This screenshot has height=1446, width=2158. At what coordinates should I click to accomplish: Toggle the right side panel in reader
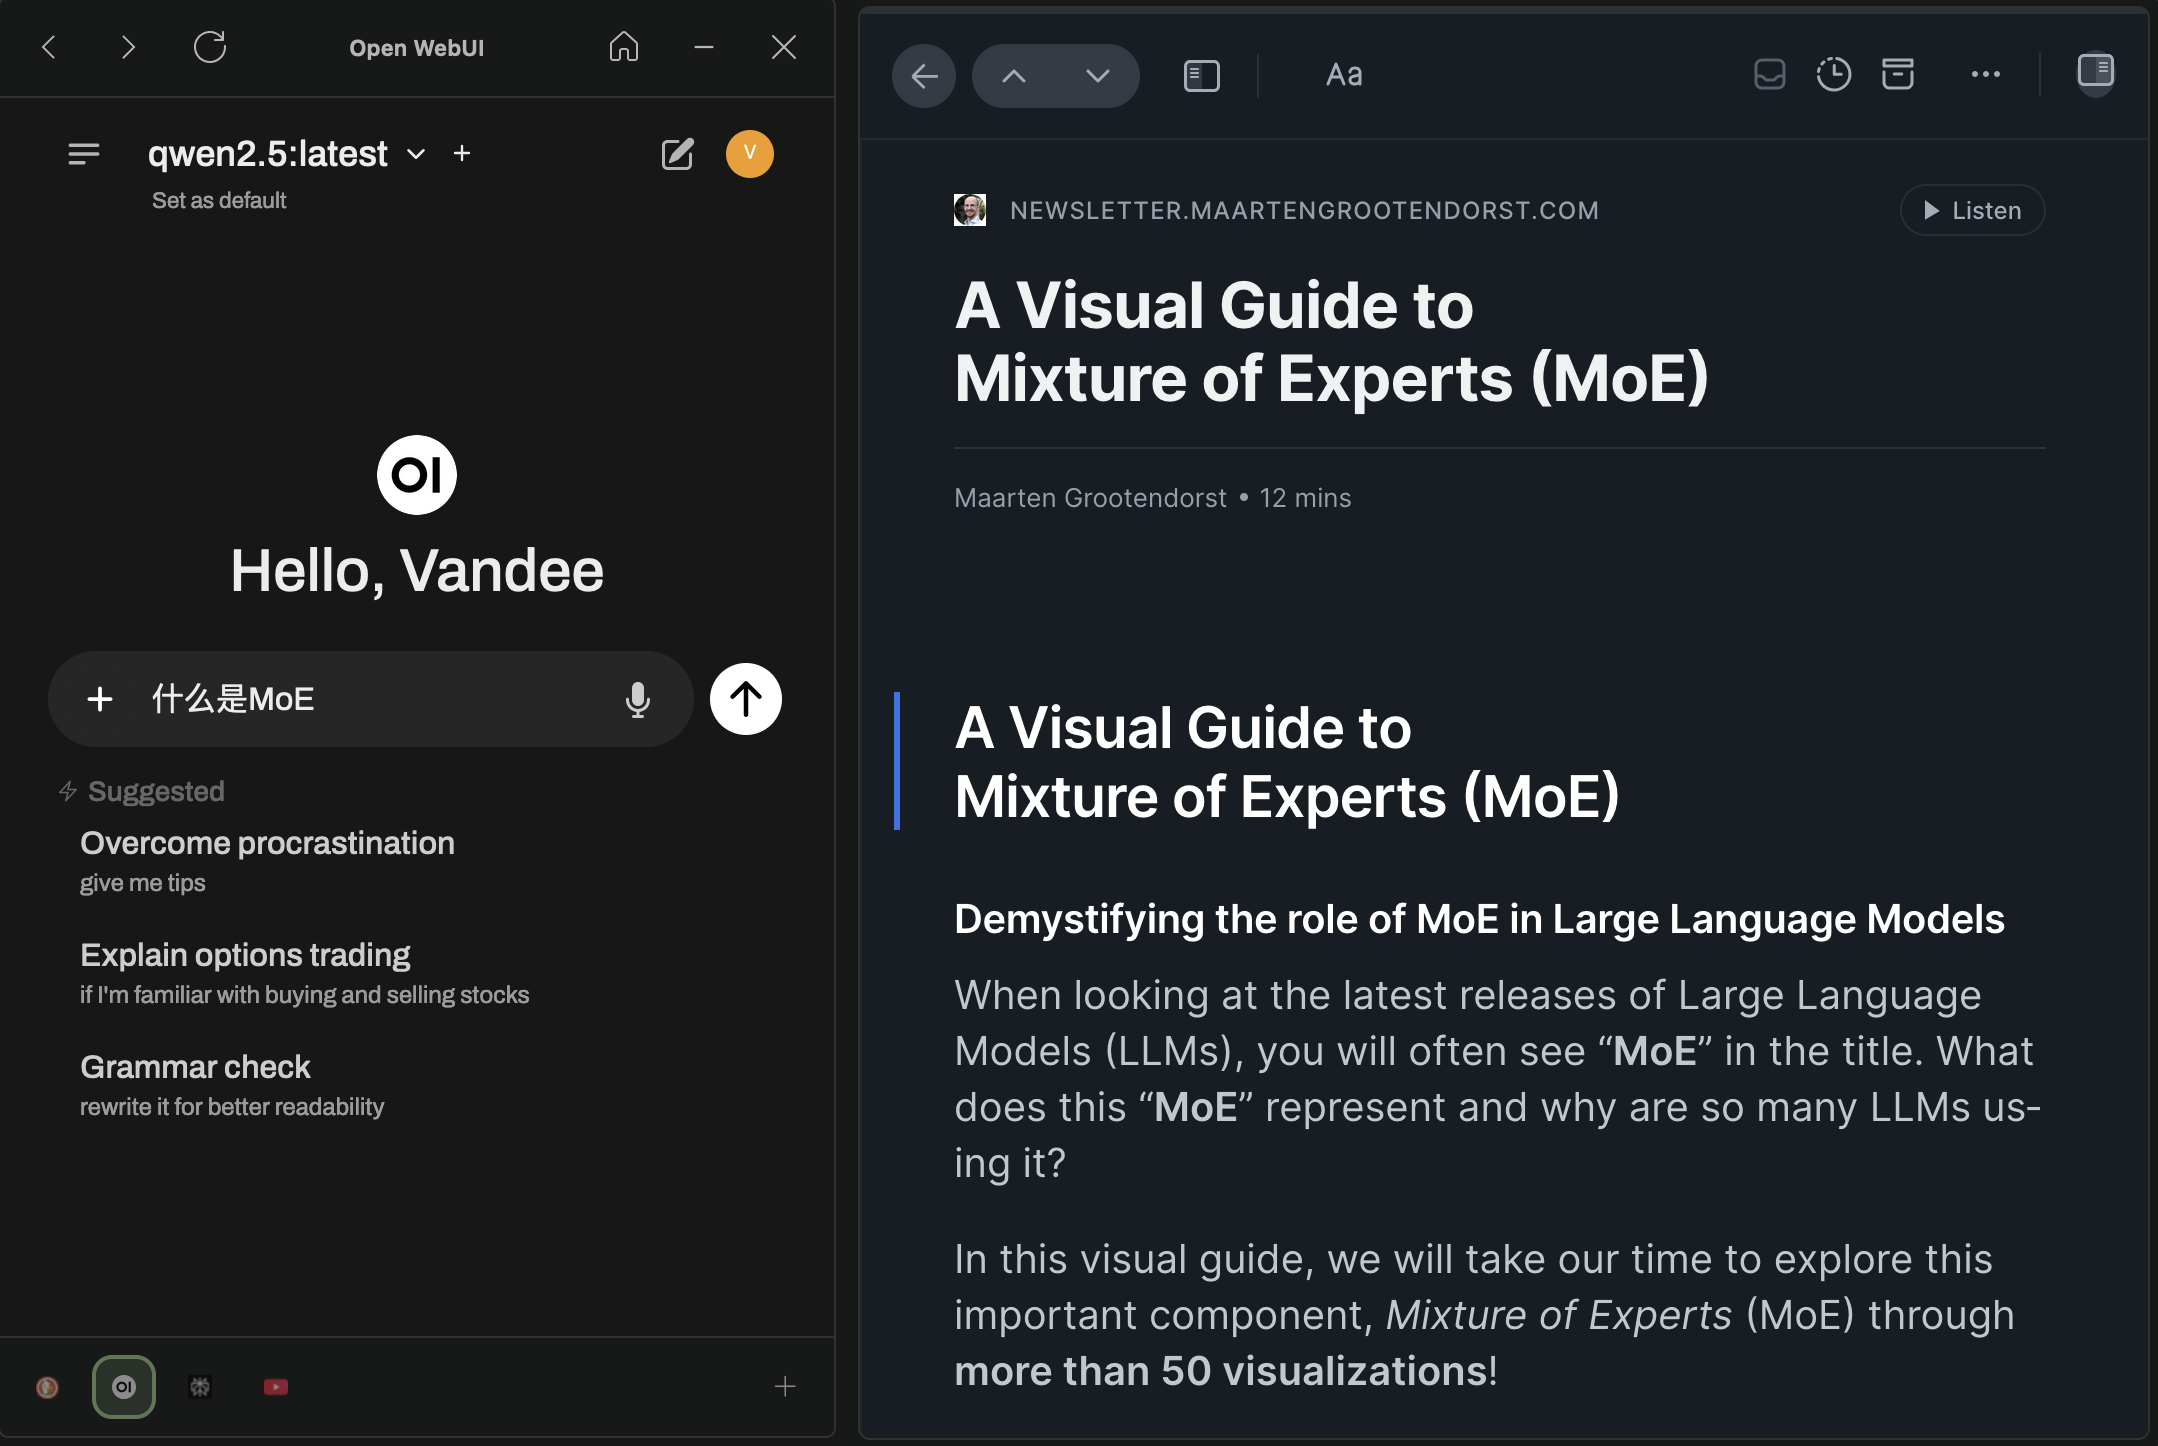coord(2095,71)
